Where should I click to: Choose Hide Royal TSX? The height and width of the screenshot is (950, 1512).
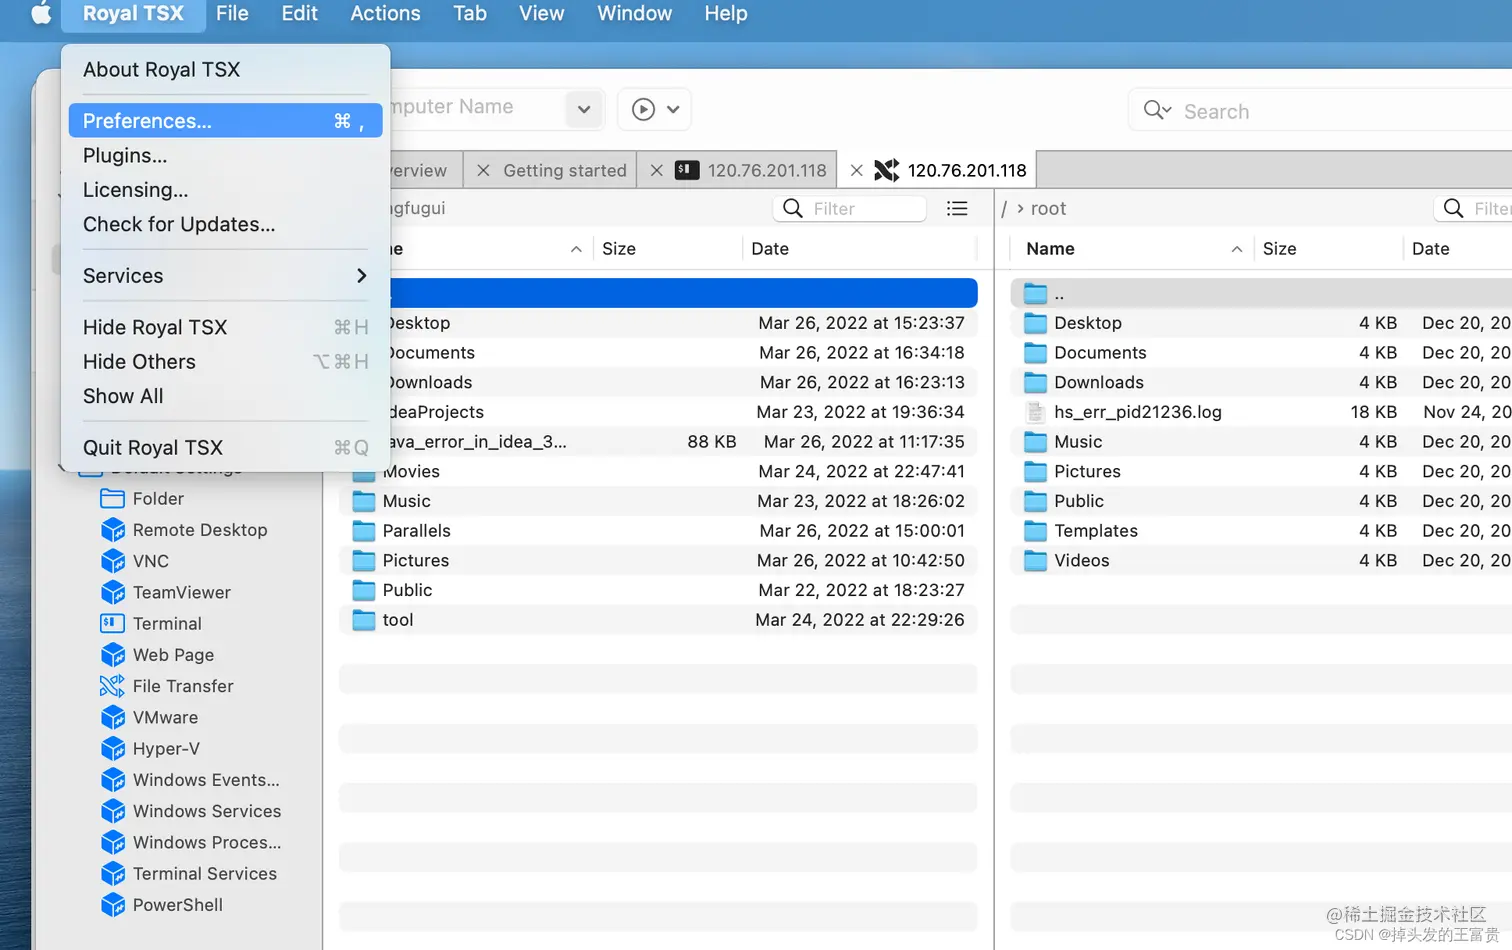(x=225, y=328)
